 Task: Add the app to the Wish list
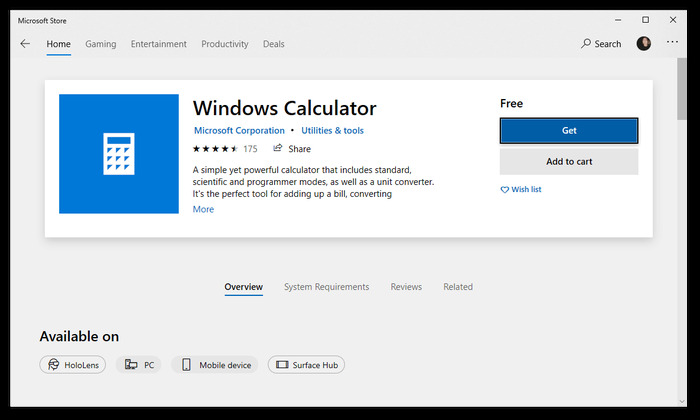[x=521, y=189]
